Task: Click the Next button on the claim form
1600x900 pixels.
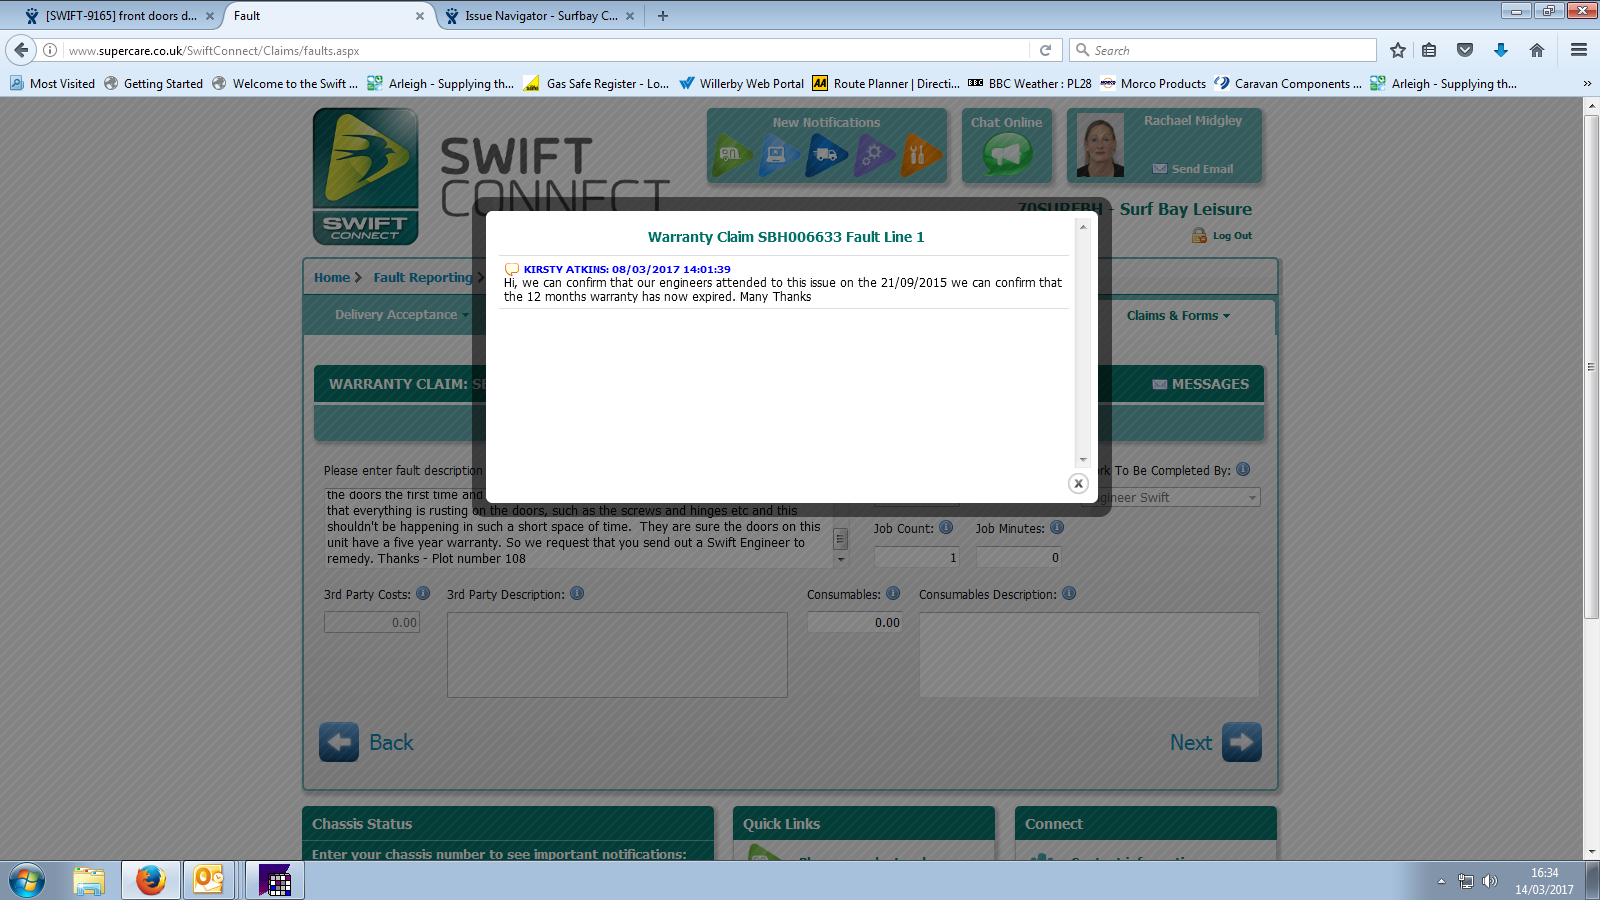Action: [x=1216, y=742]
